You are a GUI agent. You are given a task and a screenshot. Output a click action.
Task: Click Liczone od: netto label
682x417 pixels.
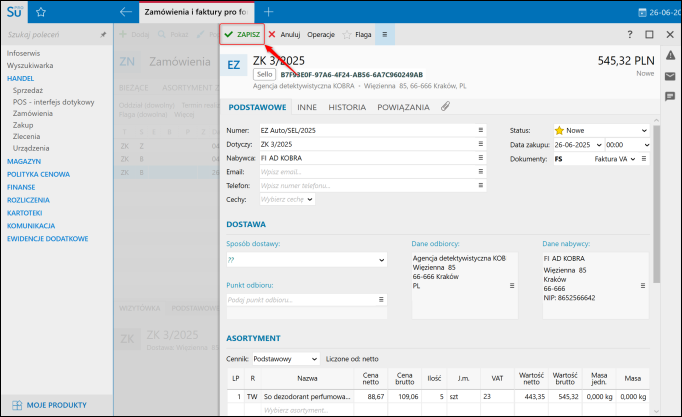(352, 359)
